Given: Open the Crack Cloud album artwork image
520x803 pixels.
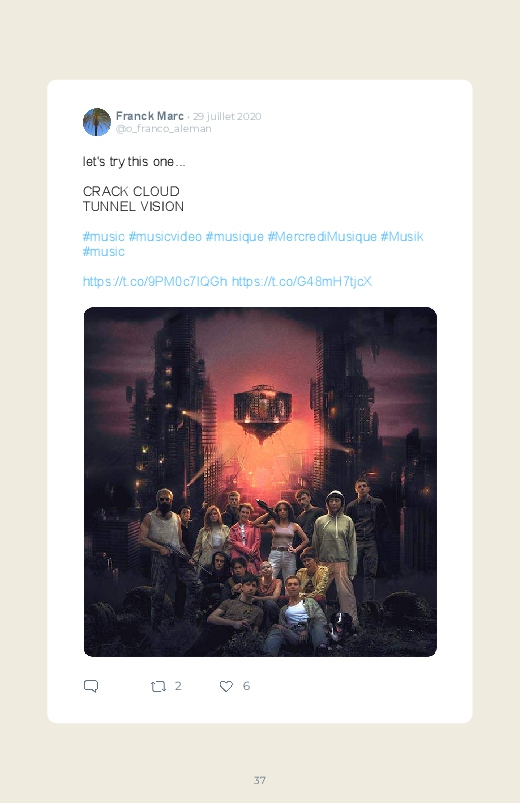Looking at the screenshot, I should (x=260, y=482).
